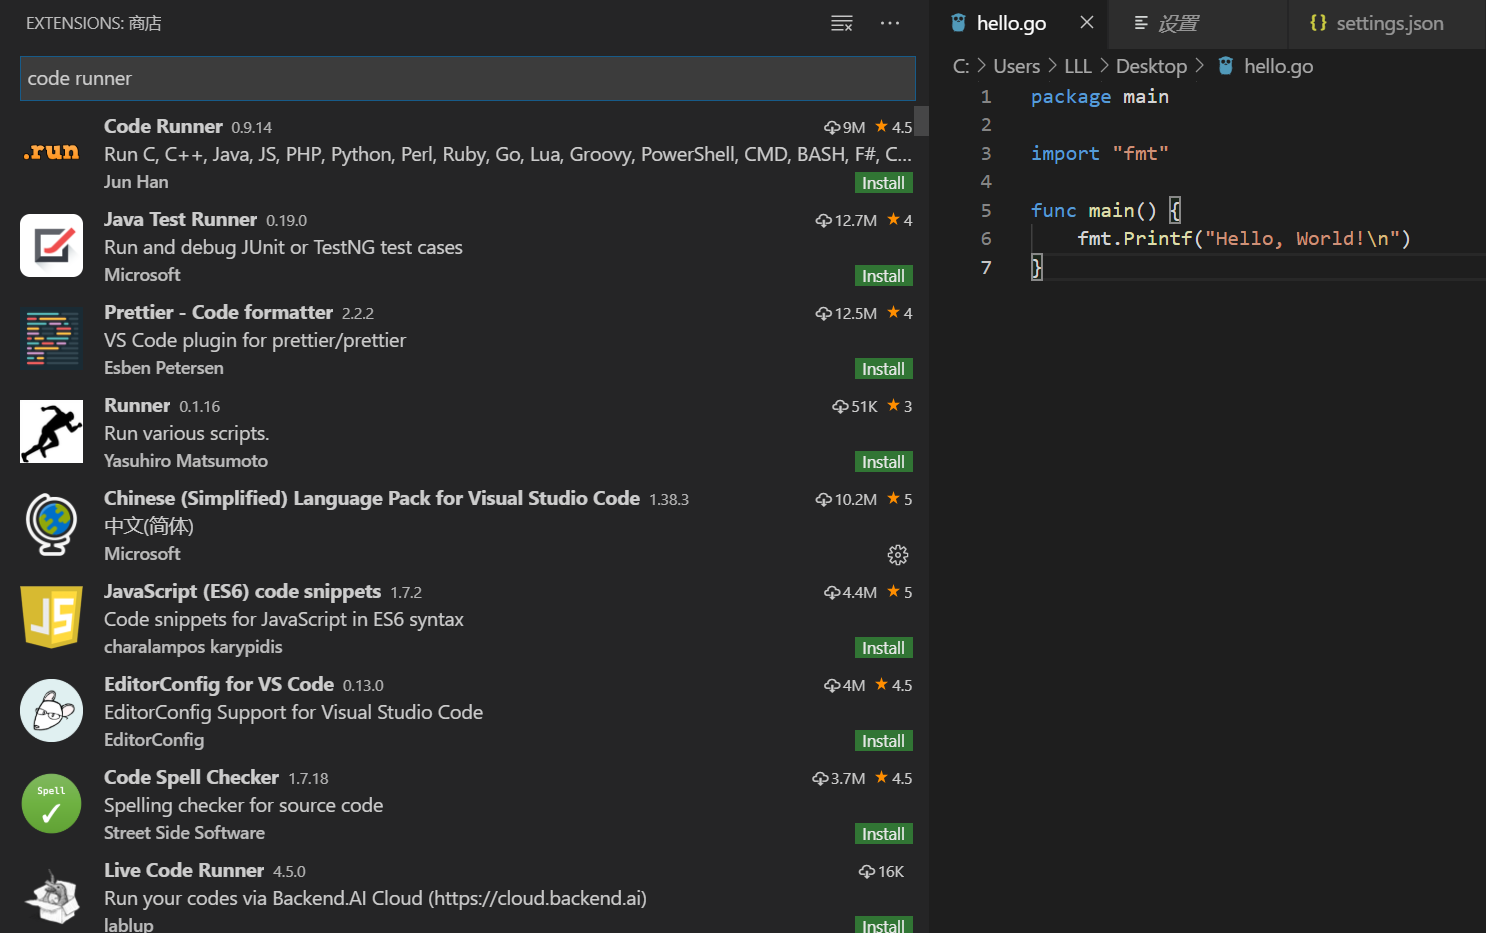Click the Street Side Software publisher name
Viewport: 1486px width, 933px height.
(184, 833)
